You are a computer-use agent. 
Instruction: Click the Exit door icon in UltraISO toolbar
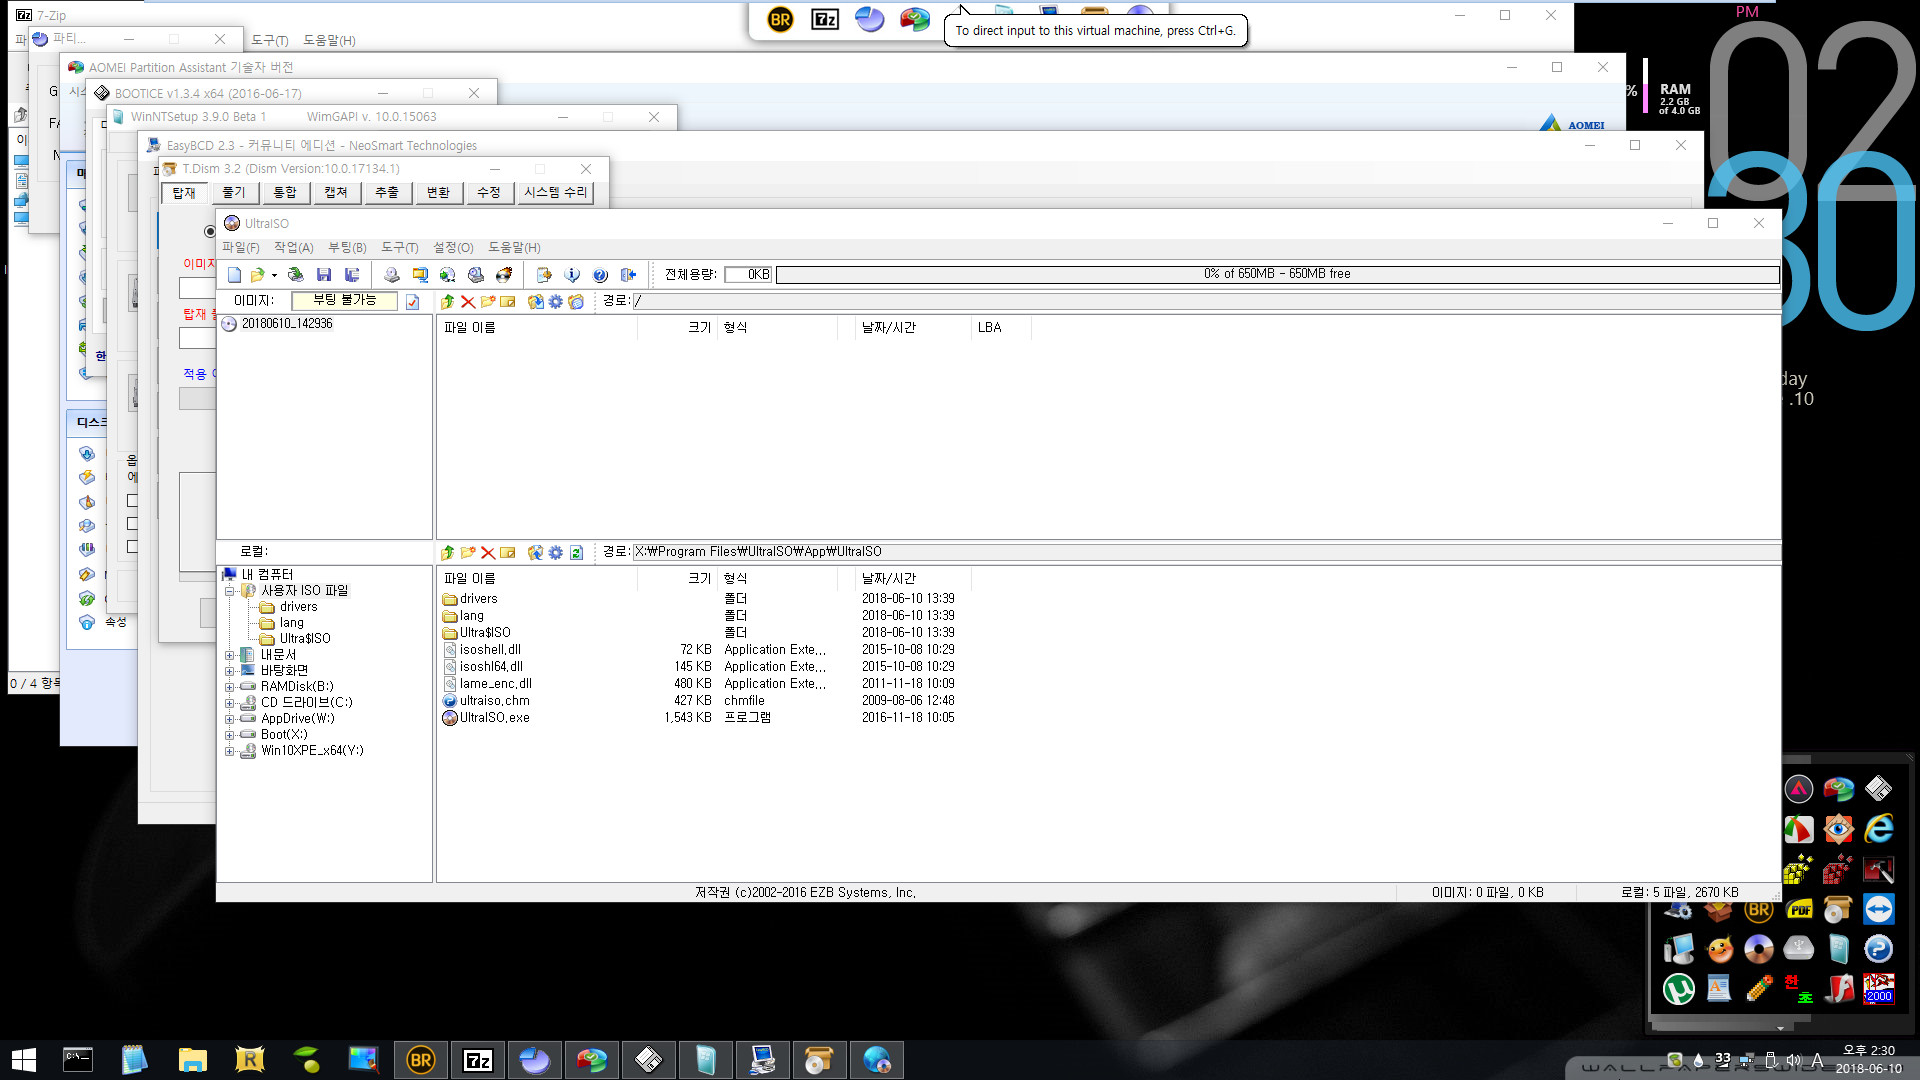(x=628, y=274)
